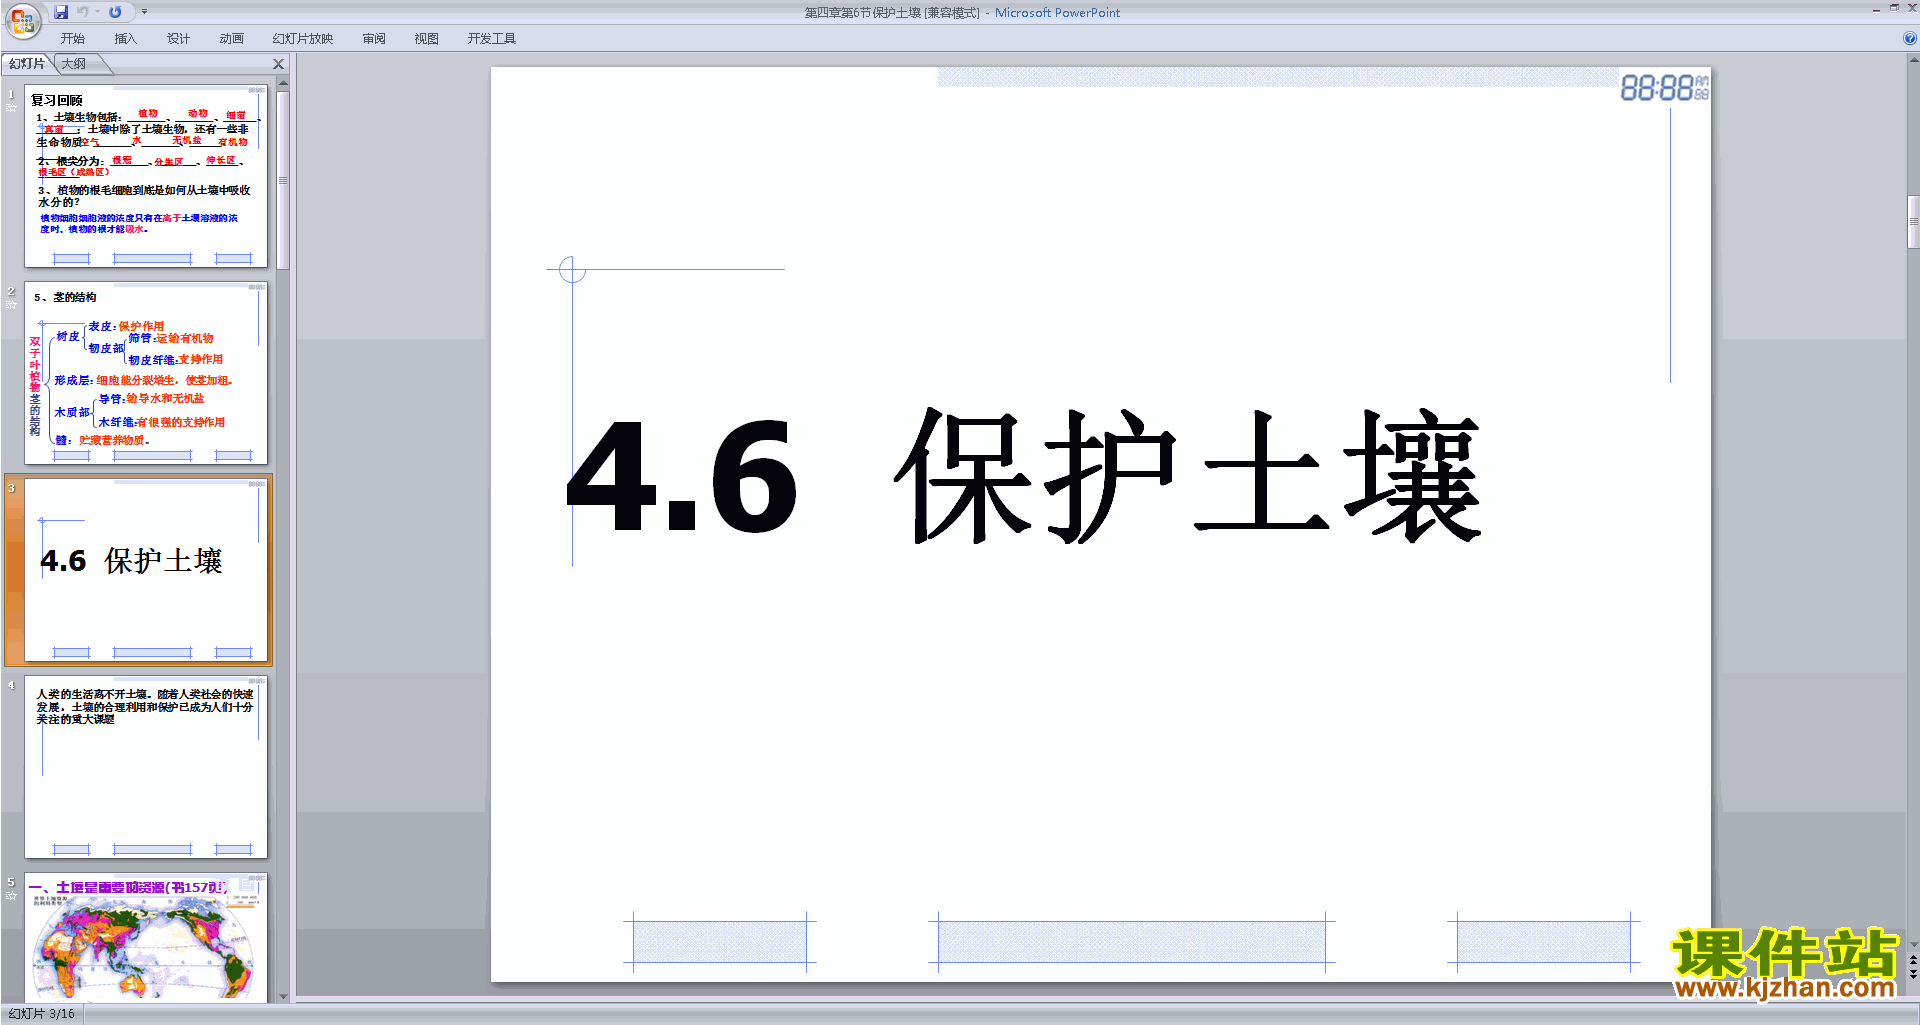Screen dimensions: 1920x1025
Task: Minimize the PowerPoint window
Action: pyautogui.click(x=1876, y=9)
